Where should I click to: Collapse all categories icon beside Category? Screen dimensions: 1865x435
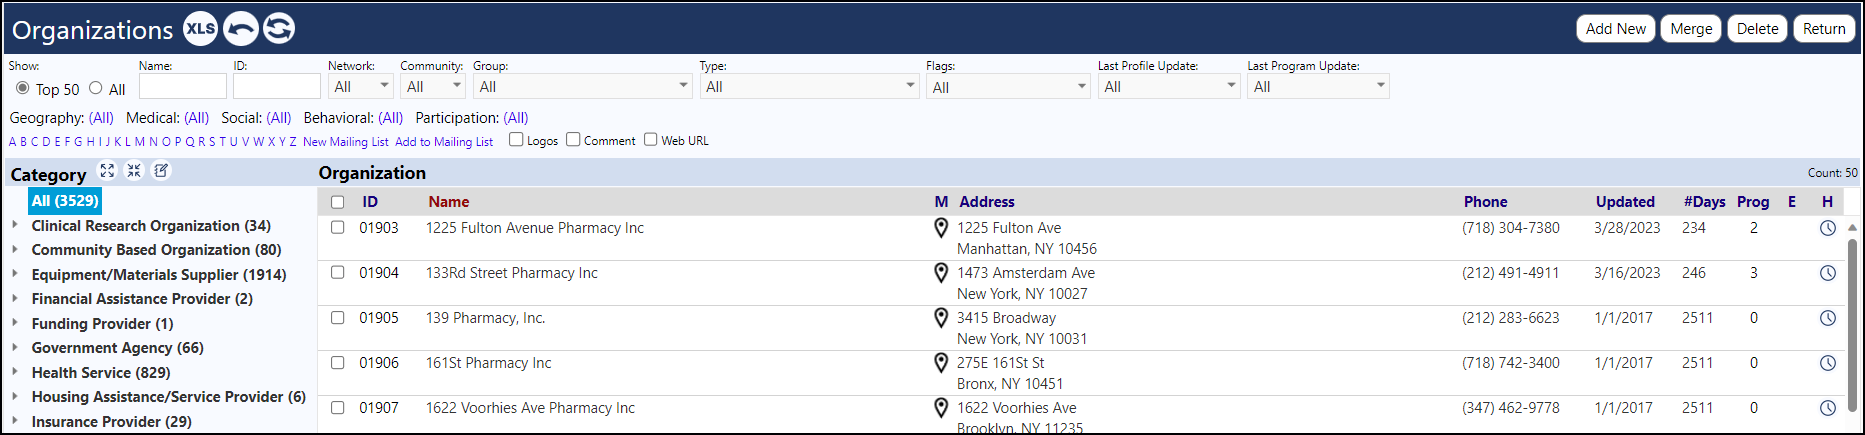[134, 171]
